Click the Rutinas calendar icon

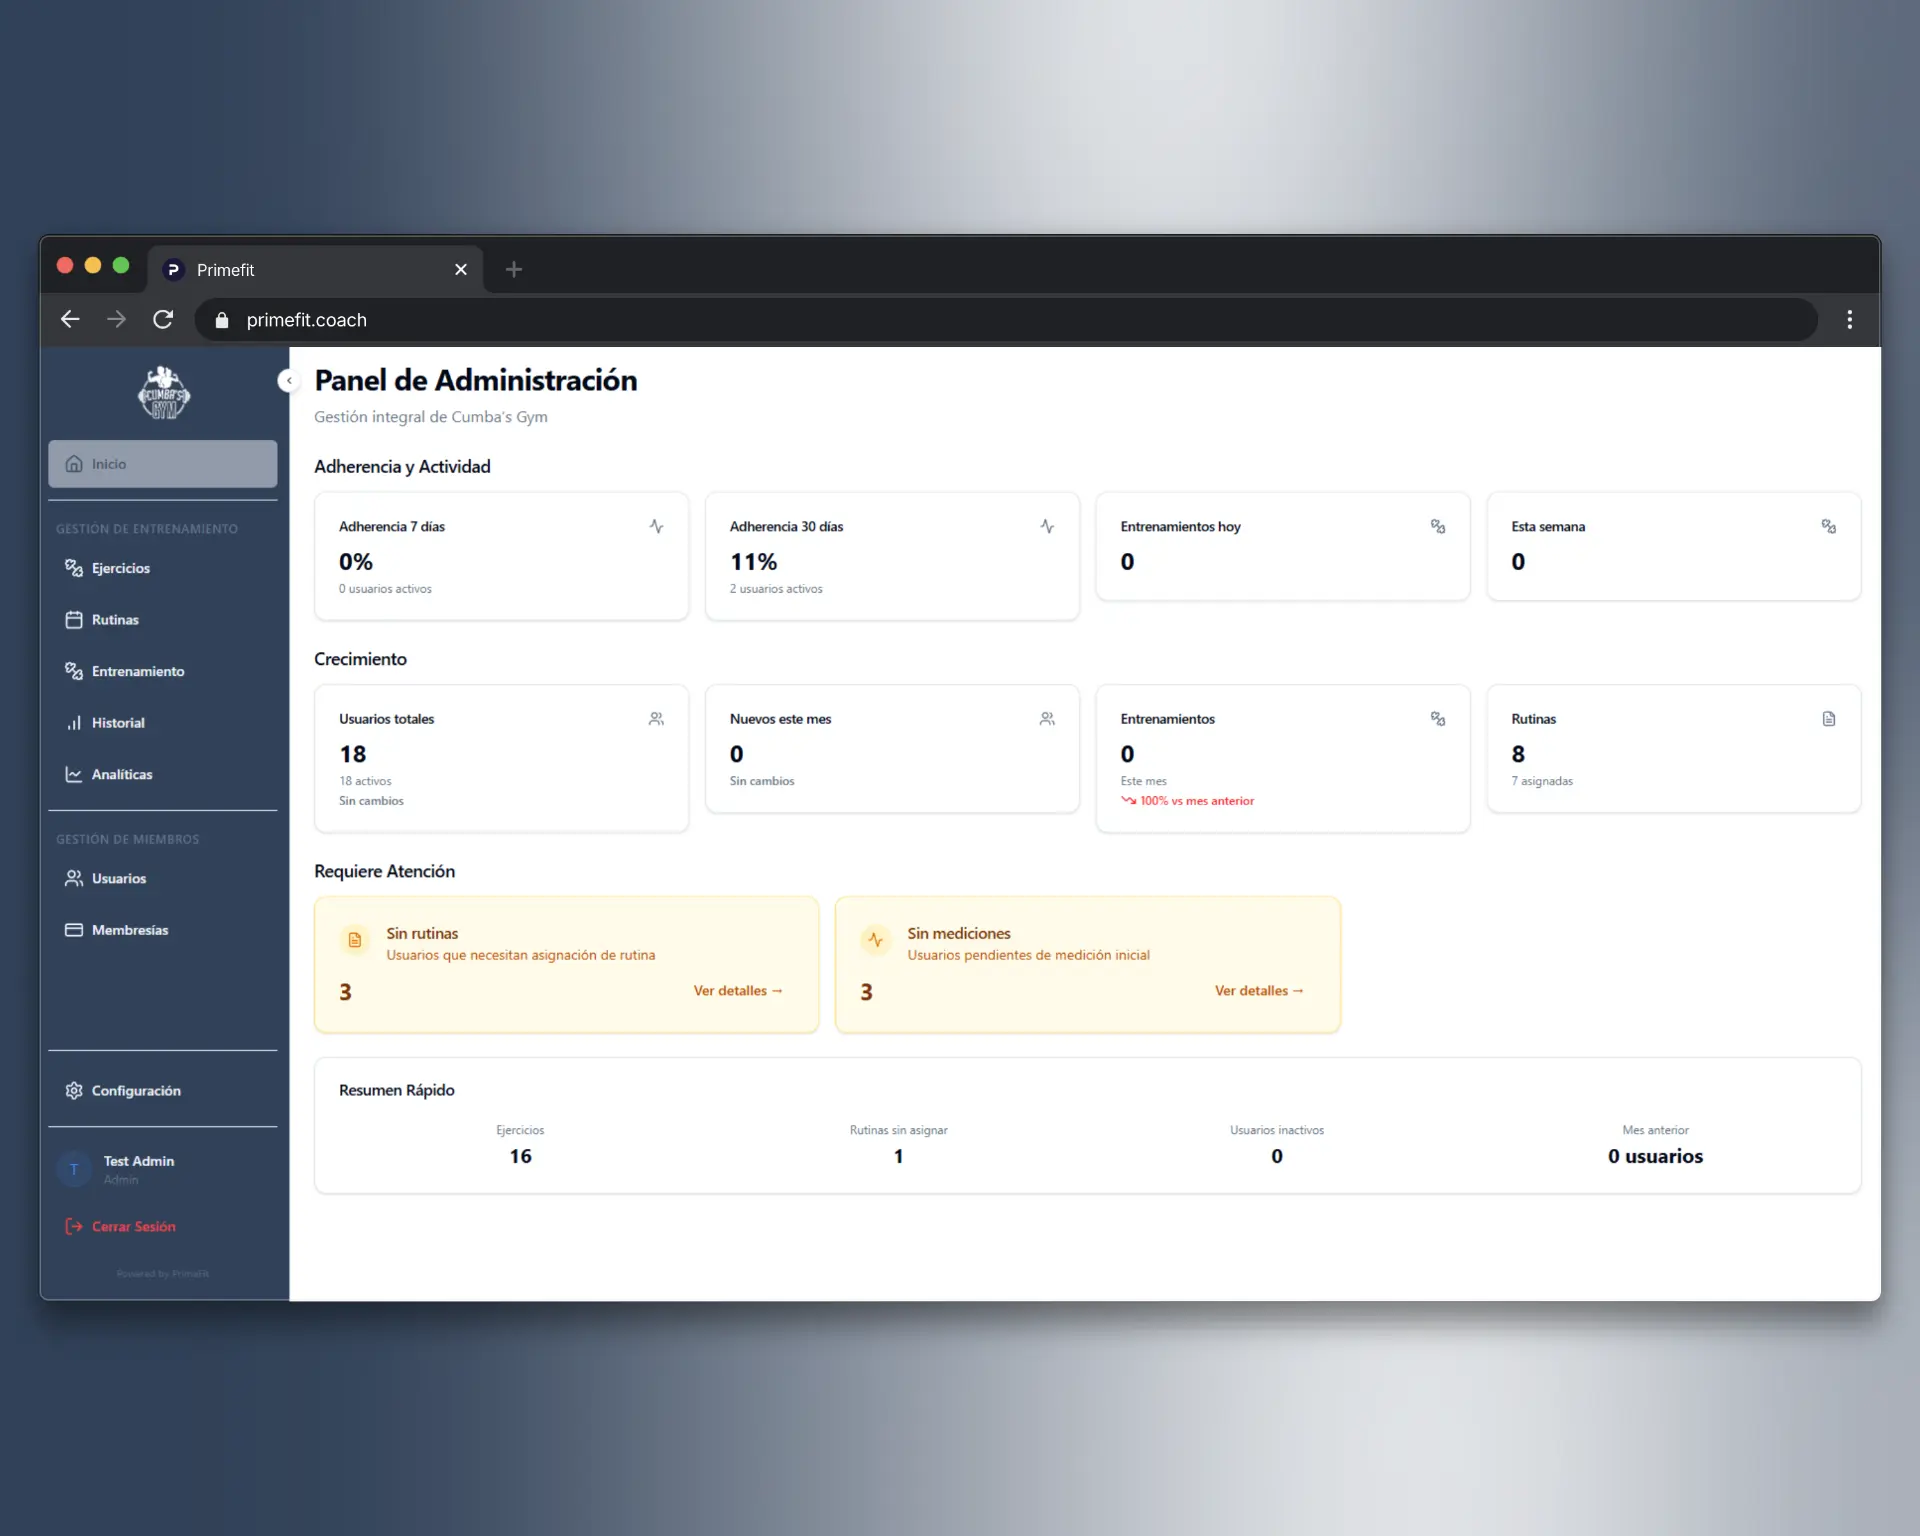click(74, 620)
